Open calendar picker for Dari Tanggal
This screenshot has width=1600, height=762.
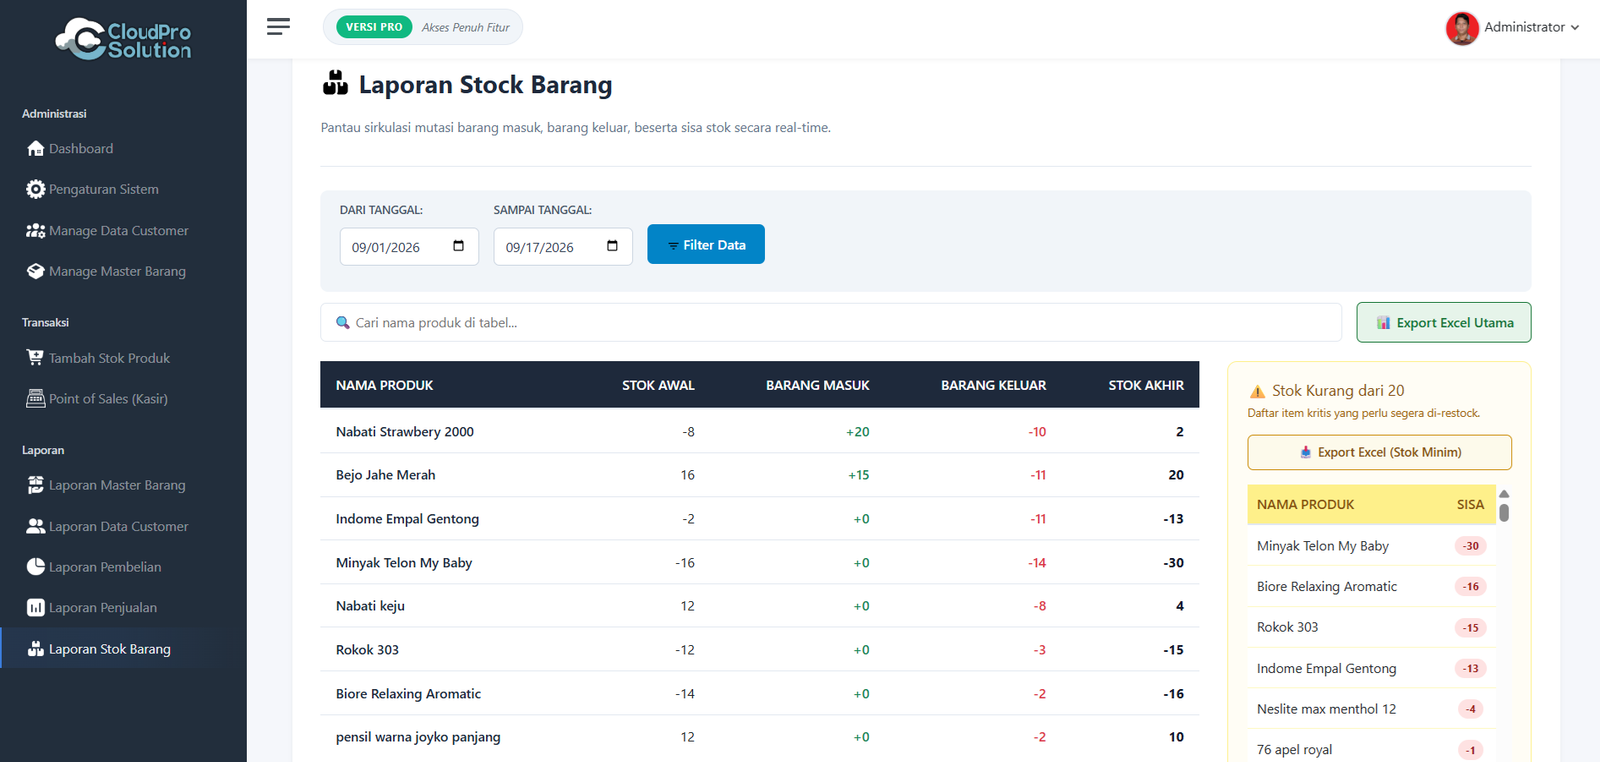click(x=458, y=246)
